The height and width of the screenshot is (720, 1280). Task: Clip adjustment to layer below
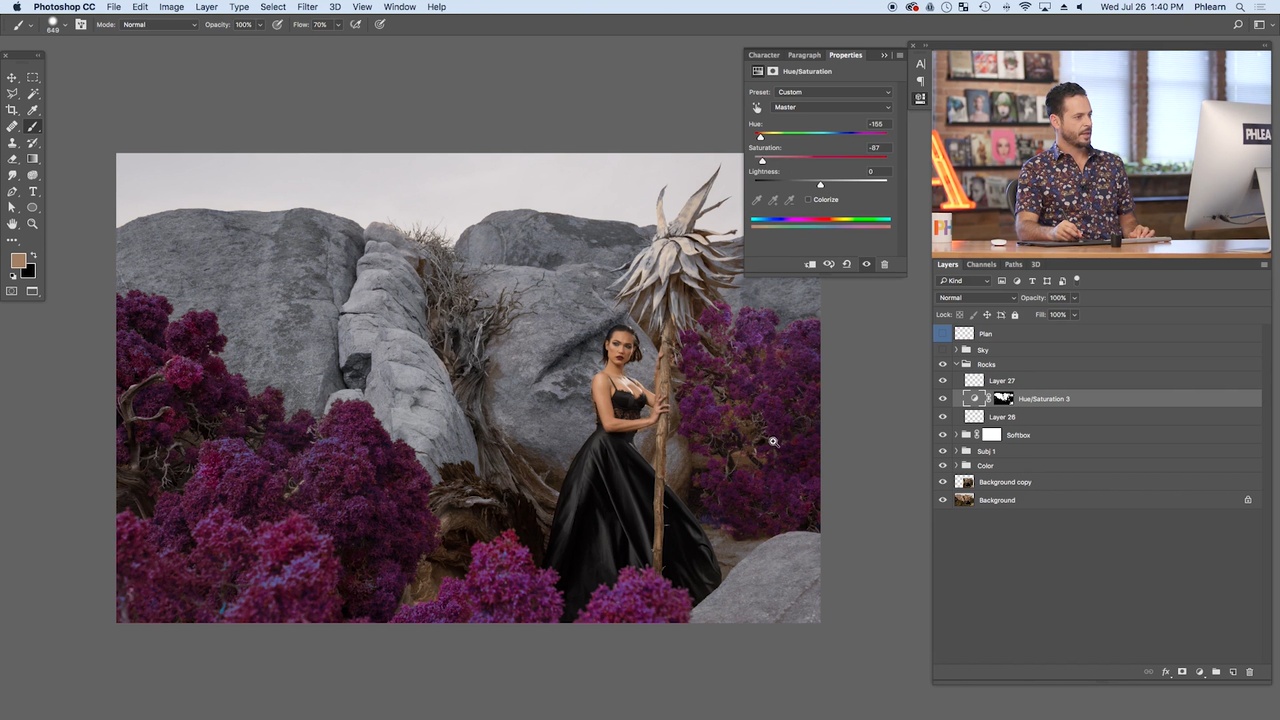click(810, 264)
